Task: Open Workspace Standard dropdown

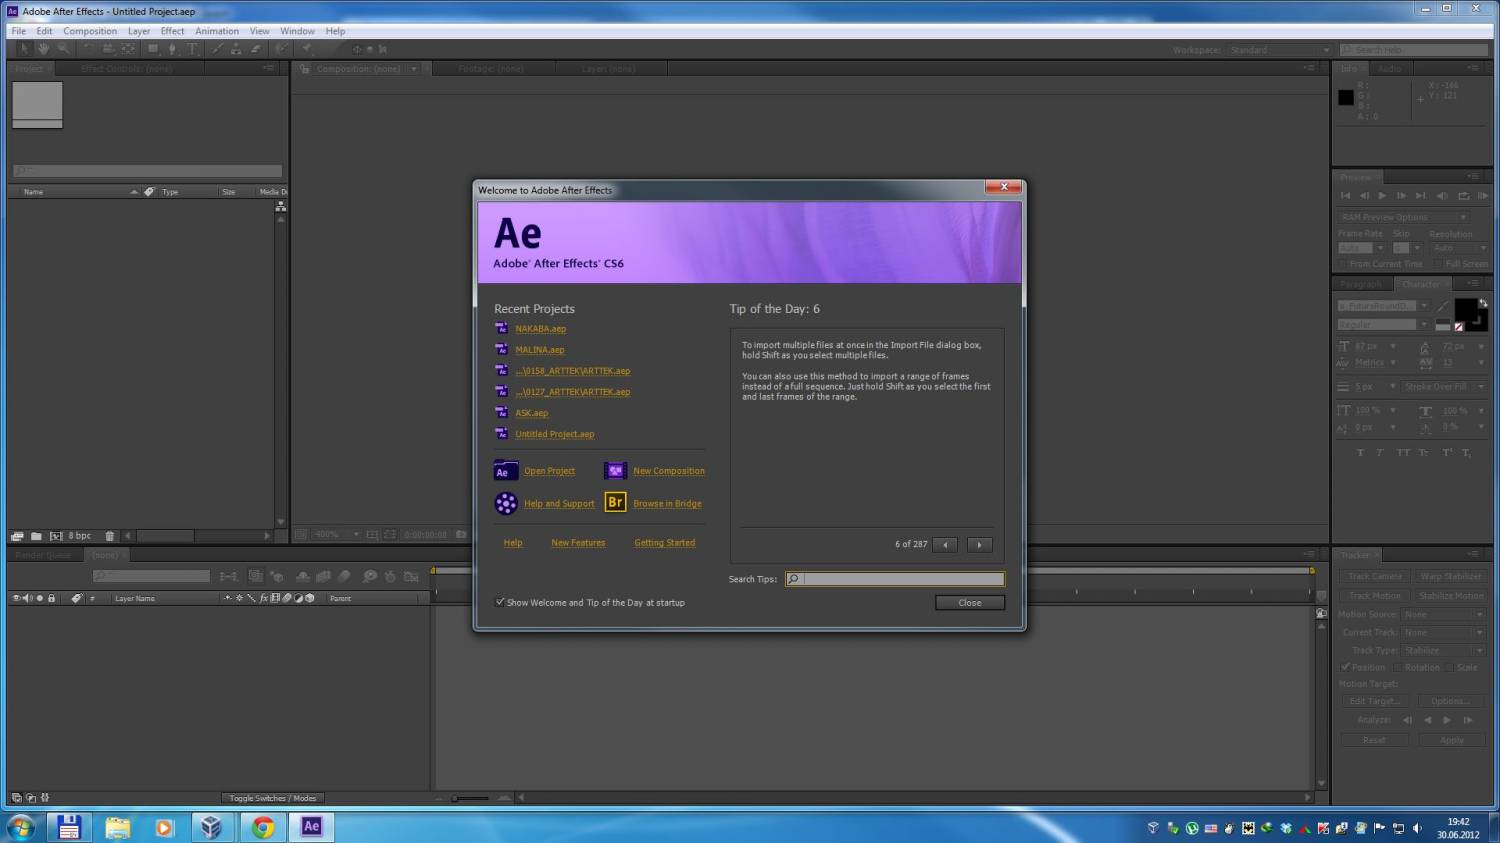Action: (x=1280, y=49)
